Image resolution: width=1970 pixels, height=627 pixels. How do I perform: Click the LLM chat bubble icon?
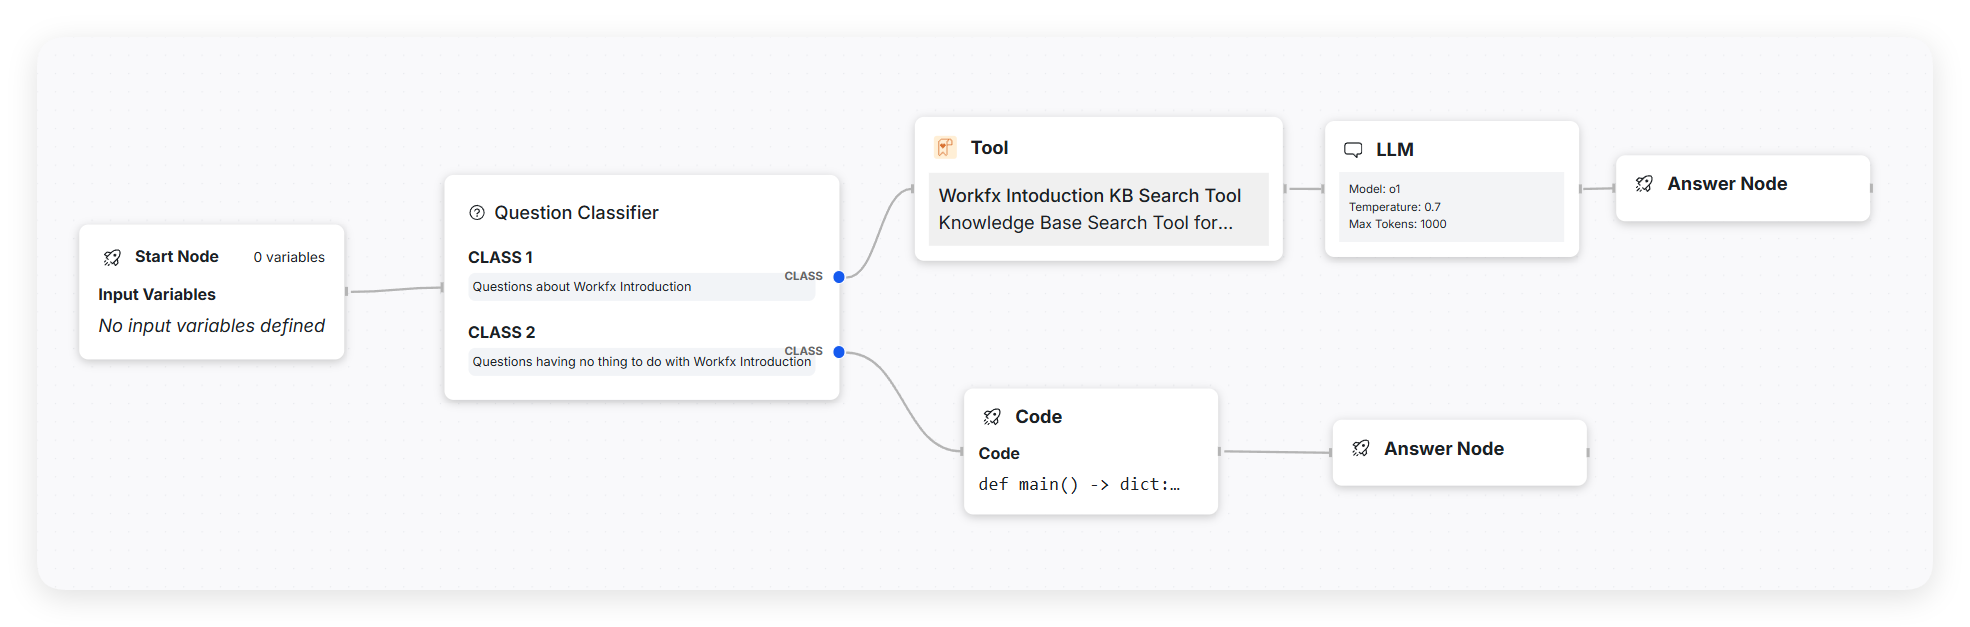(1353, 150)
